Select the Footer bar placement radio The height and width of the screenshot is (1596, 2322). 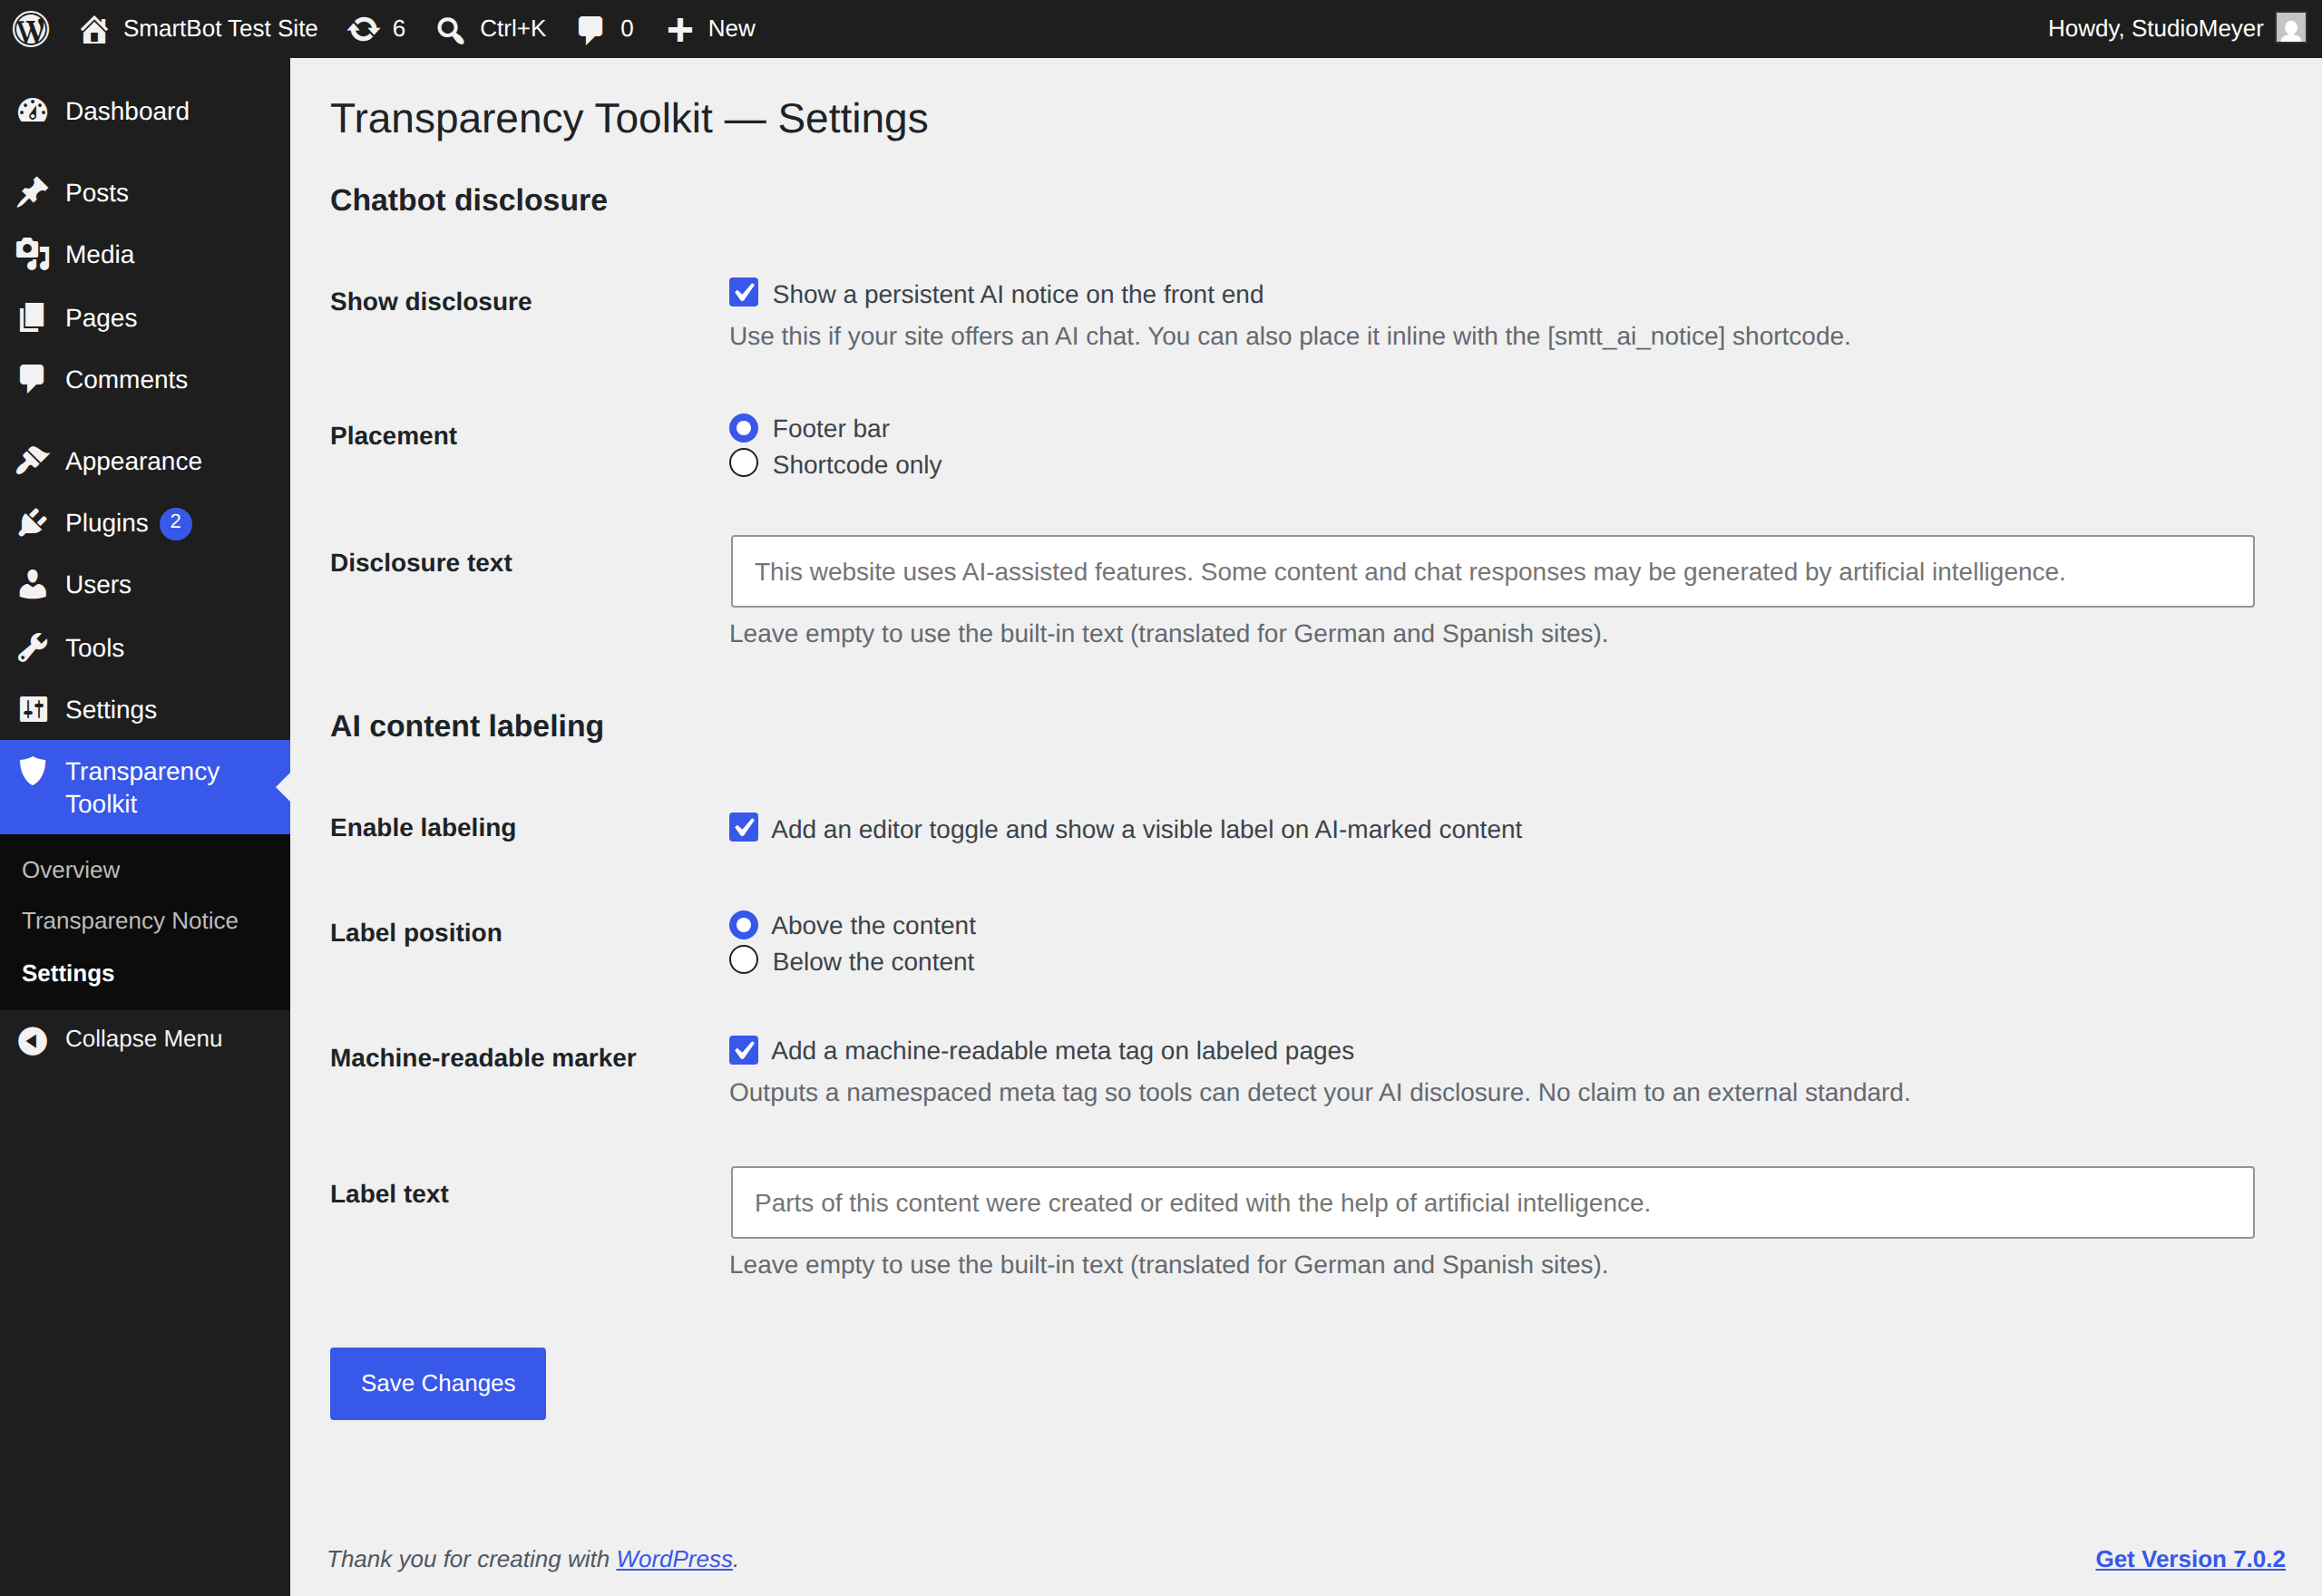(743, 428)
